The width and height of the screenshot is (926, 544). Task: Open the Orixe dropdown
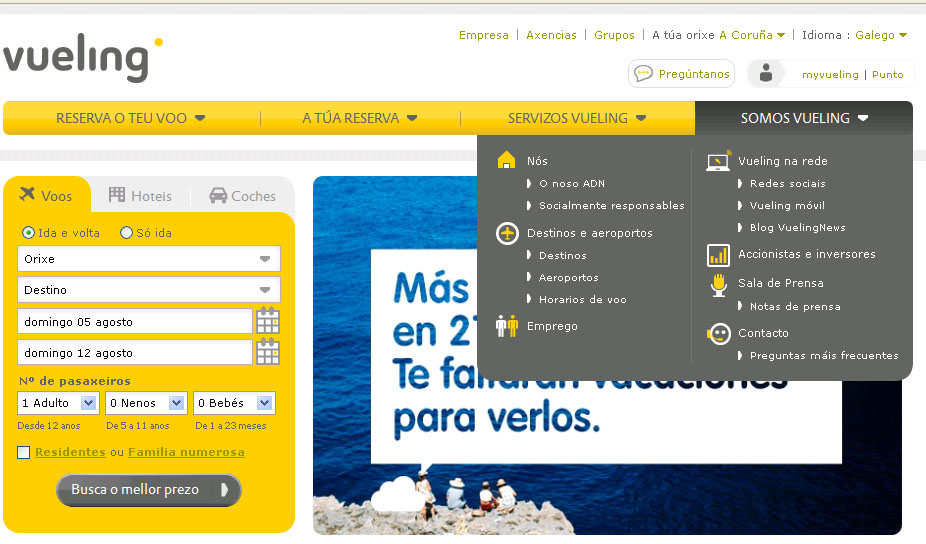click(149, 259)
